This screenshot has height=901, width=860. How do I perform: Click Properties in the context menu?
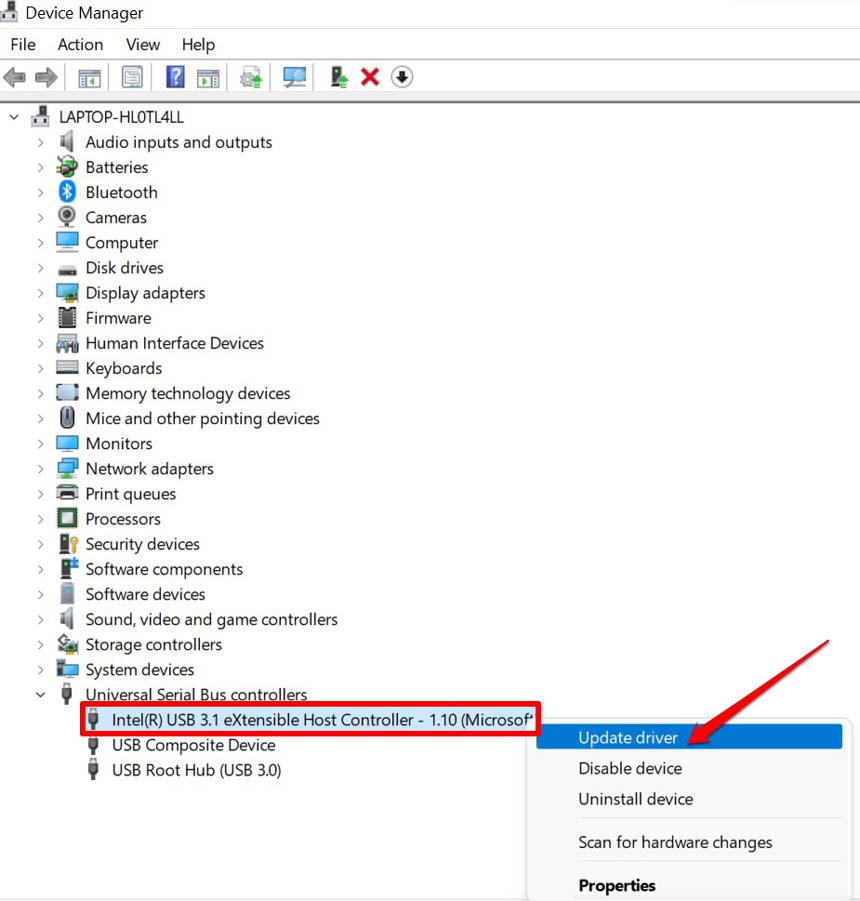coord(617,885)
